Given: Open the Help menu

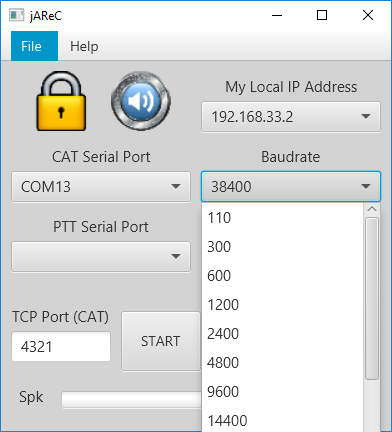Looking at the screenshot, I should point(84,46).
